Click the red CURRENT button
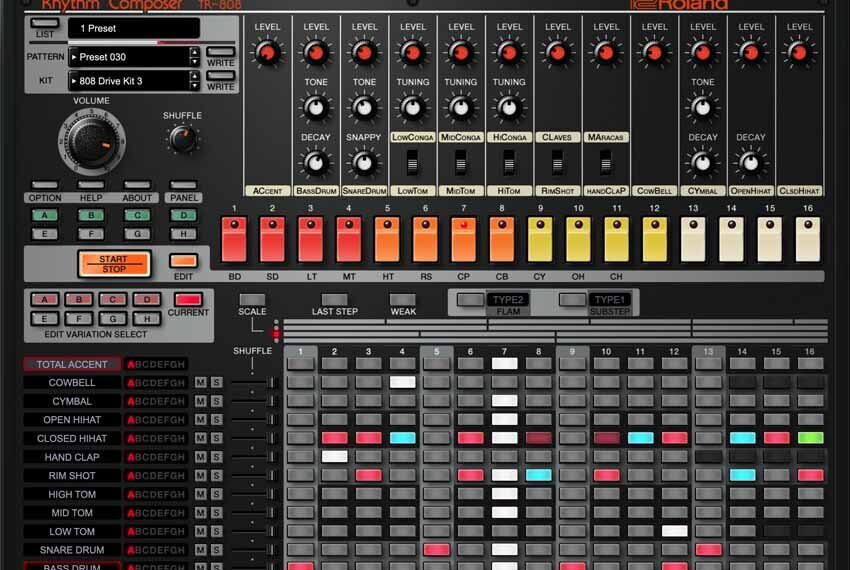Viewport: 850px width, 570px height. [188, 299]
